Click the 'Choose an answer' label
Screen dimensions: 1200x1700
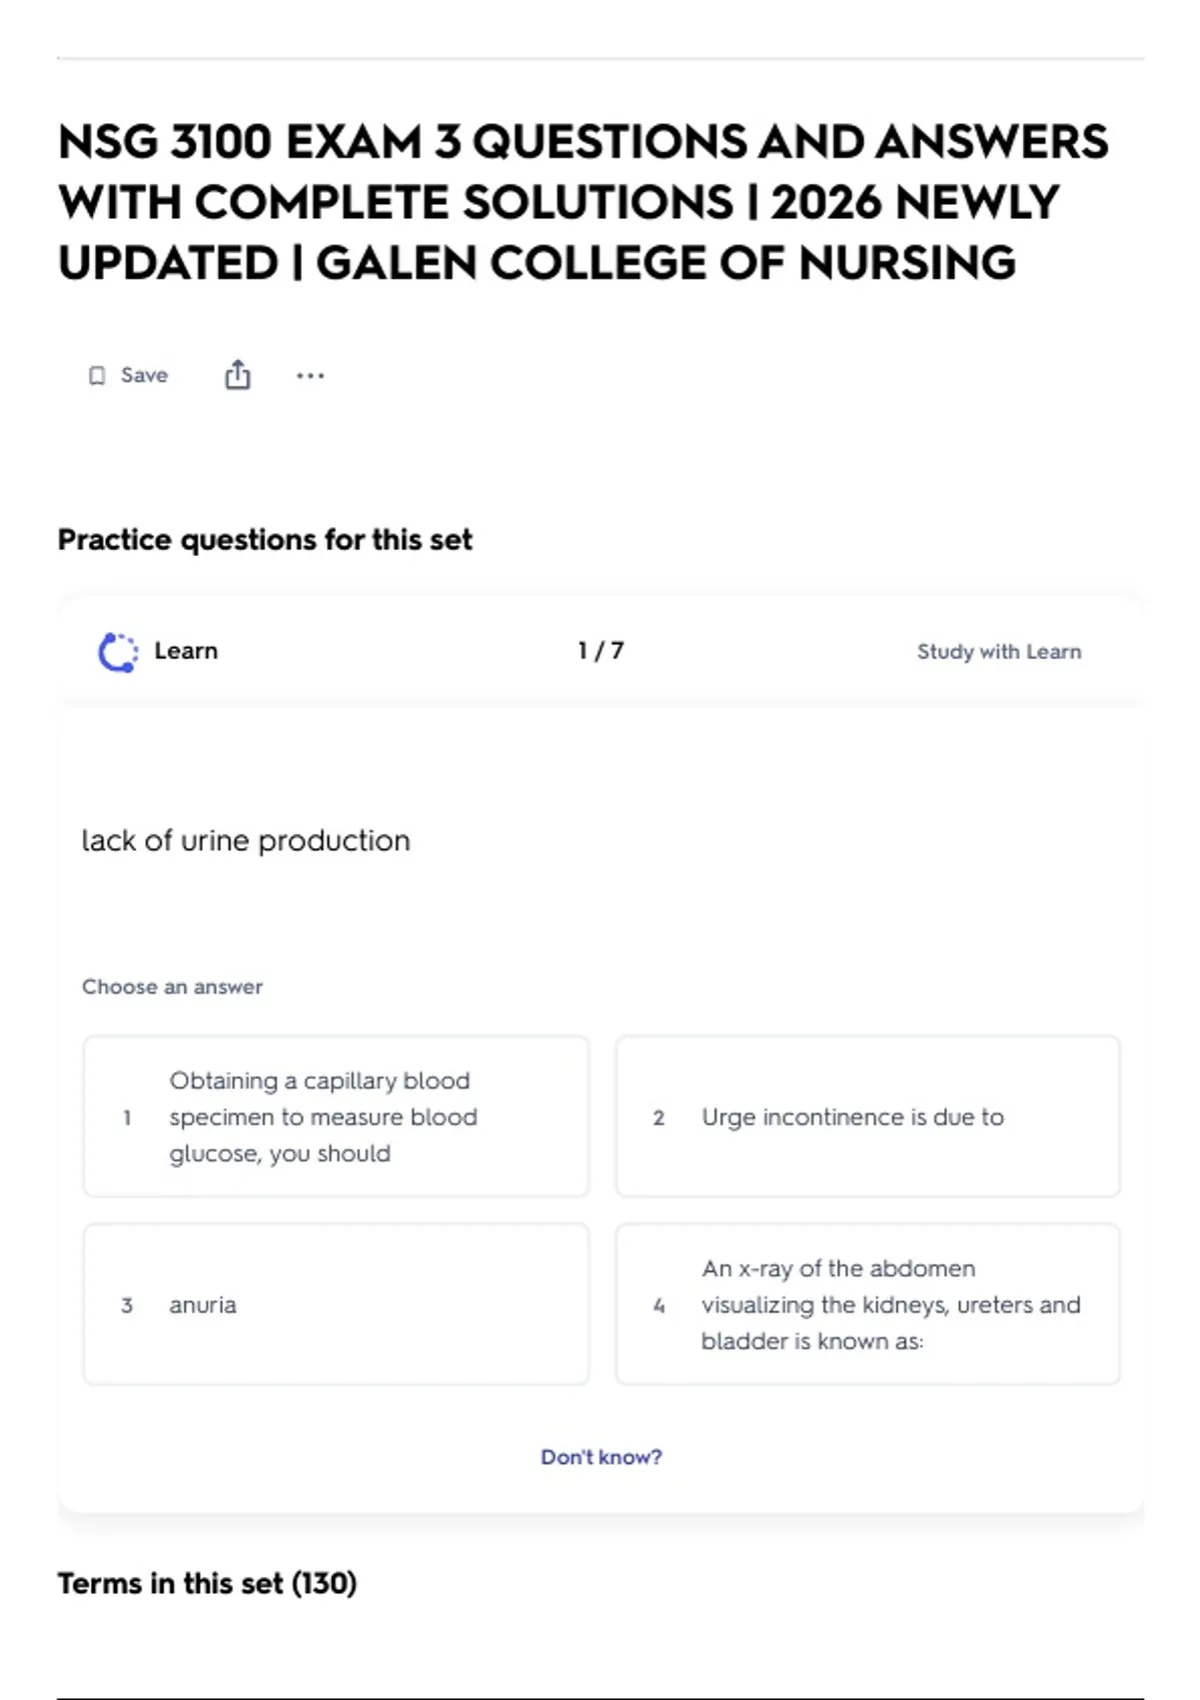(172, 987)
